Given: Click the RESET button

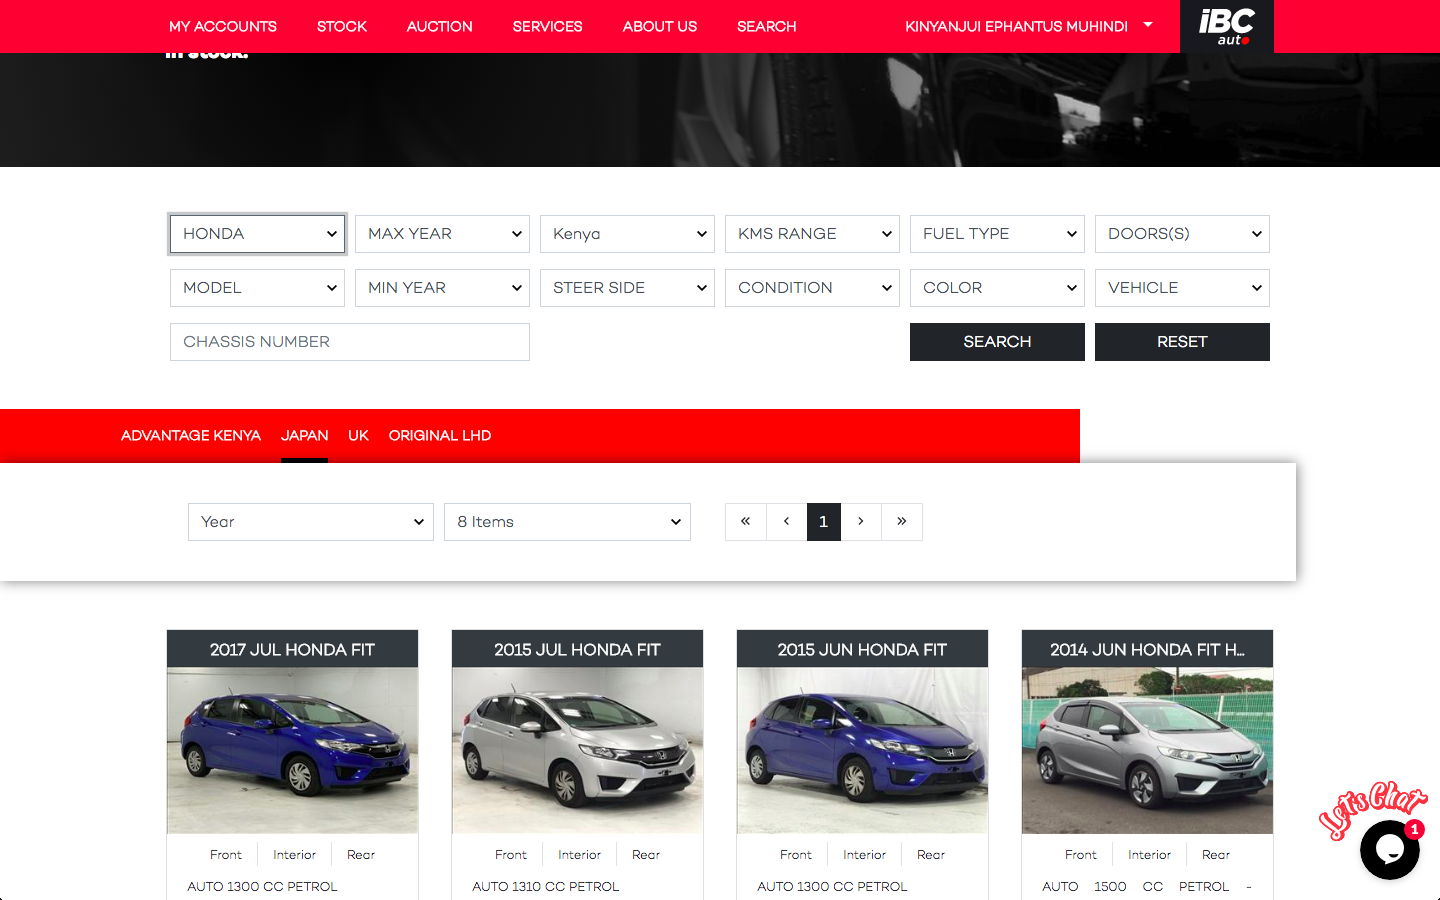Looking at the screenshot, I should [x=1182, y=342].
